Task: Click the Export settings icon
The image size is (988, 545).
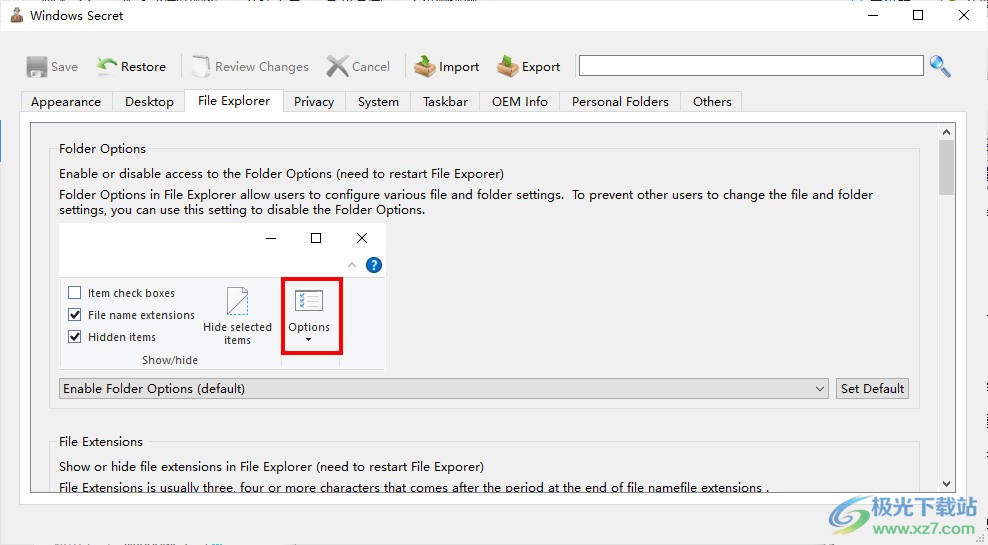Action: pyautogui.click(x=508, y=67)
